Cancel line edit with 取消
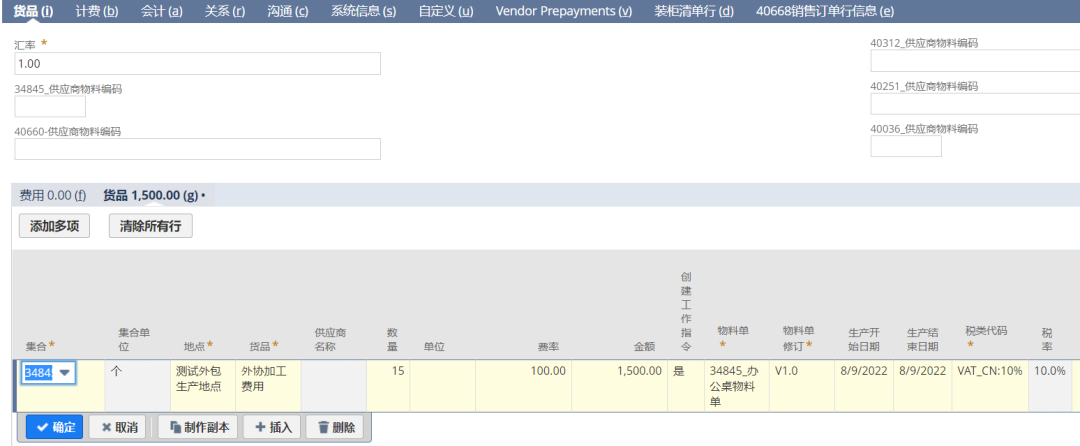Viewport: 1080px width, 446px height. (x=117, y=427)
